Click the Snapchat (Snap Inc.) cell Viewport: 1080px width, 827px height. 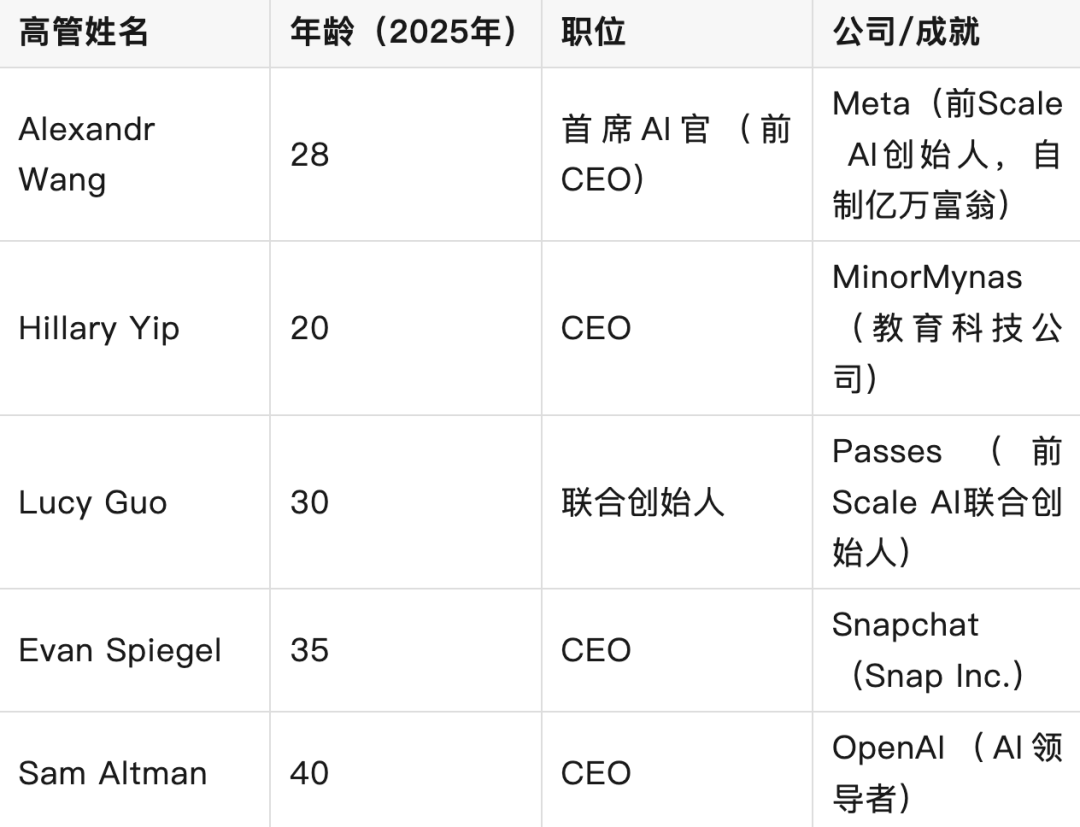930,650
